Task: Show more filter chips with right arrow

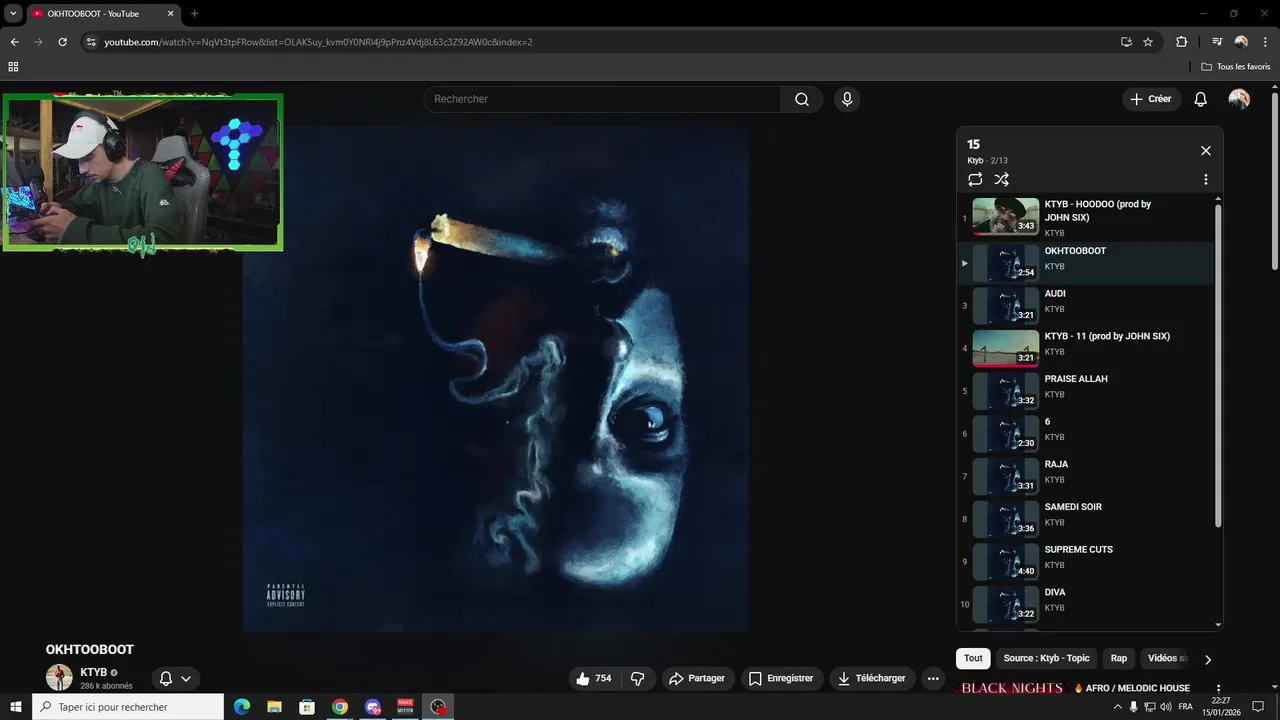Action: [1207, 659]
